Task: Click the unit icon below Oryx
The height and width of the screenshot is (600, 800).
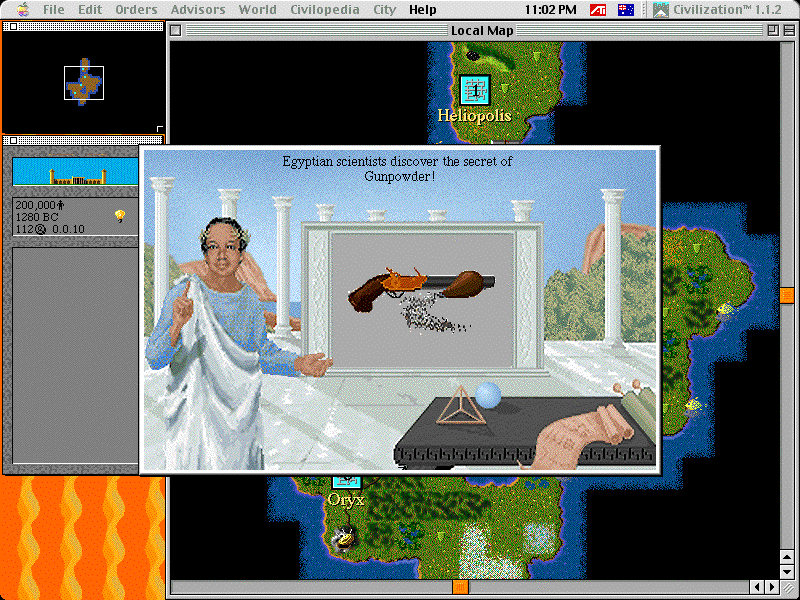Action: [343, 538]
